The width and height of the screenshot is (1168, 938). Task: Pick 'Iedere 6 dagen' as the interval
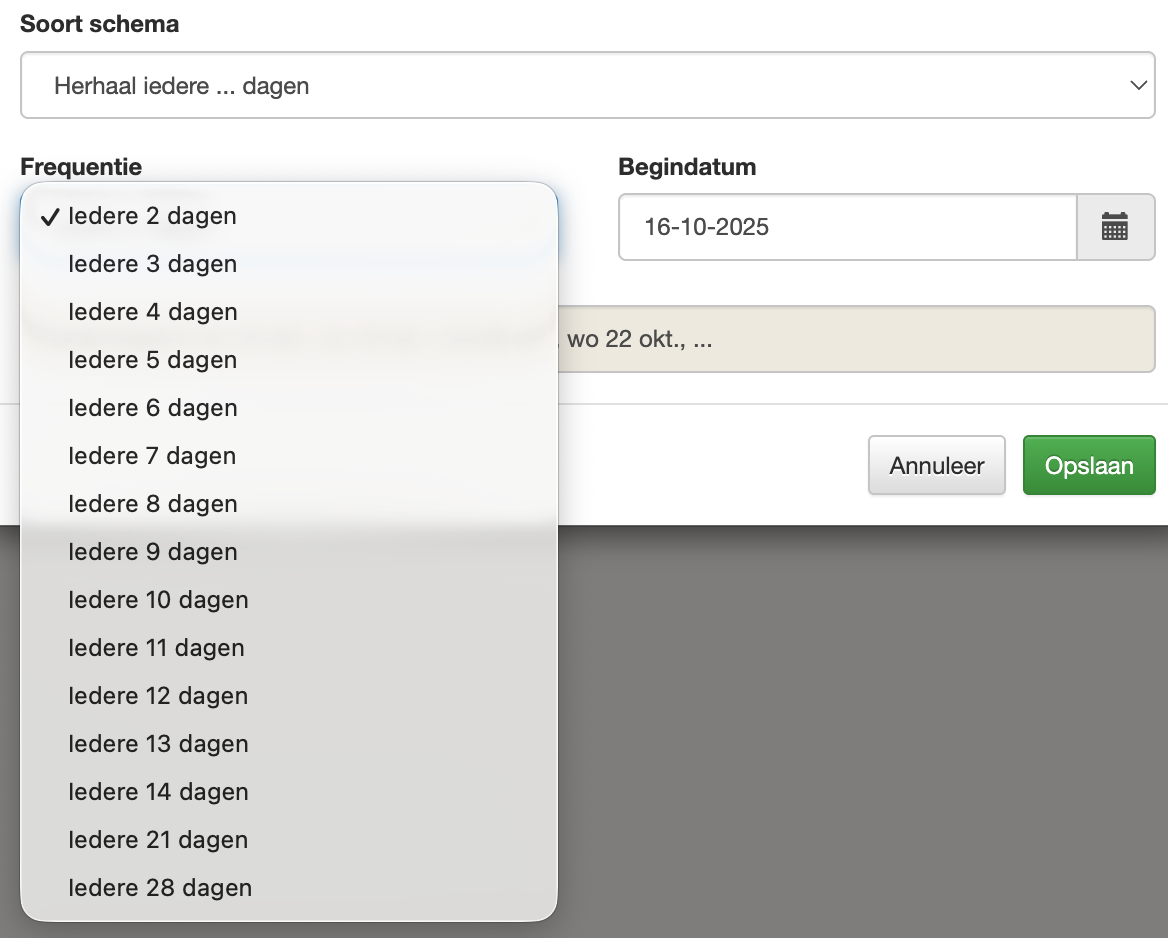pos(152,408)
